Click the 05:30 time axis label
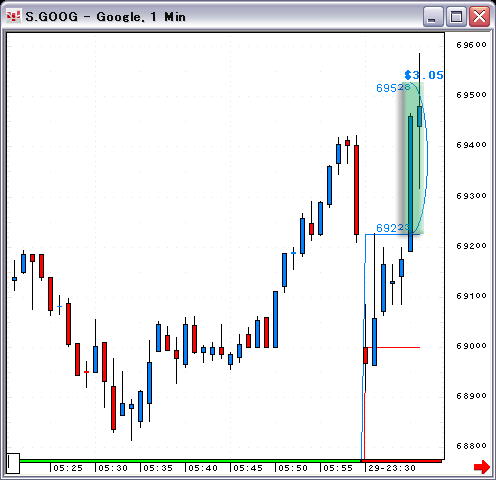 (x=113, y=468)
